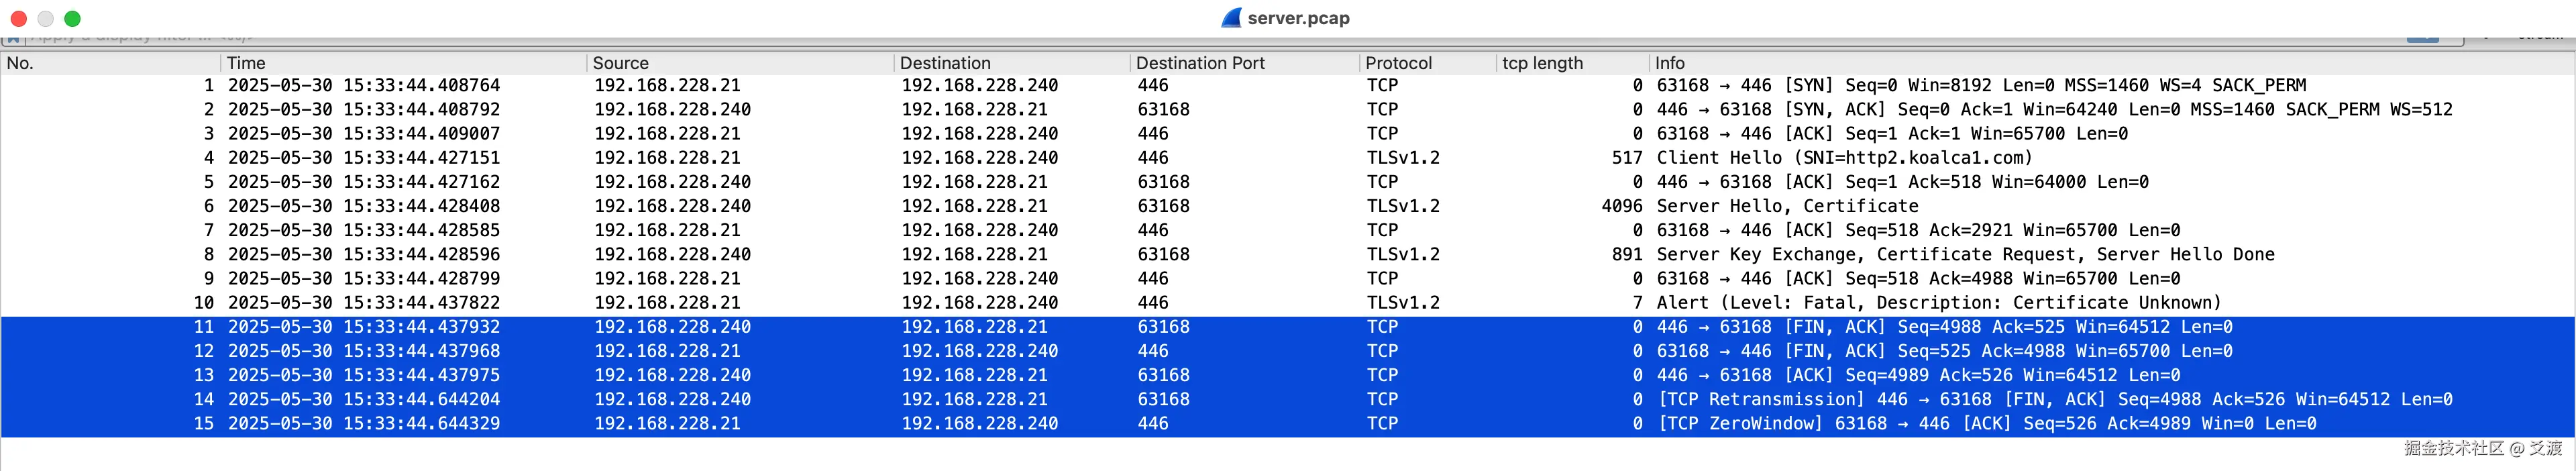Select packet 3 ACK Seq=1 Ack=1 info
The image size is (2576, 471).
coord(1892,134)
